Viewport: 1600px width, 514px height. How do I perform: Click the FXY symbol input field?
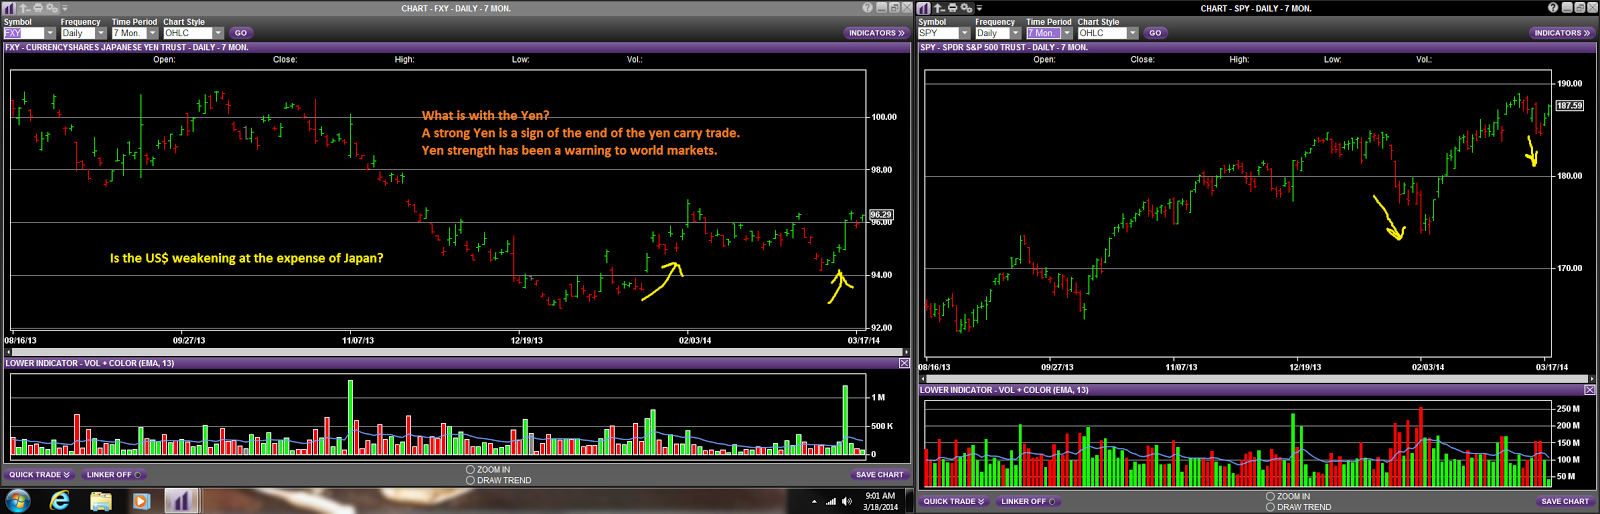click(x=24, y=33)
